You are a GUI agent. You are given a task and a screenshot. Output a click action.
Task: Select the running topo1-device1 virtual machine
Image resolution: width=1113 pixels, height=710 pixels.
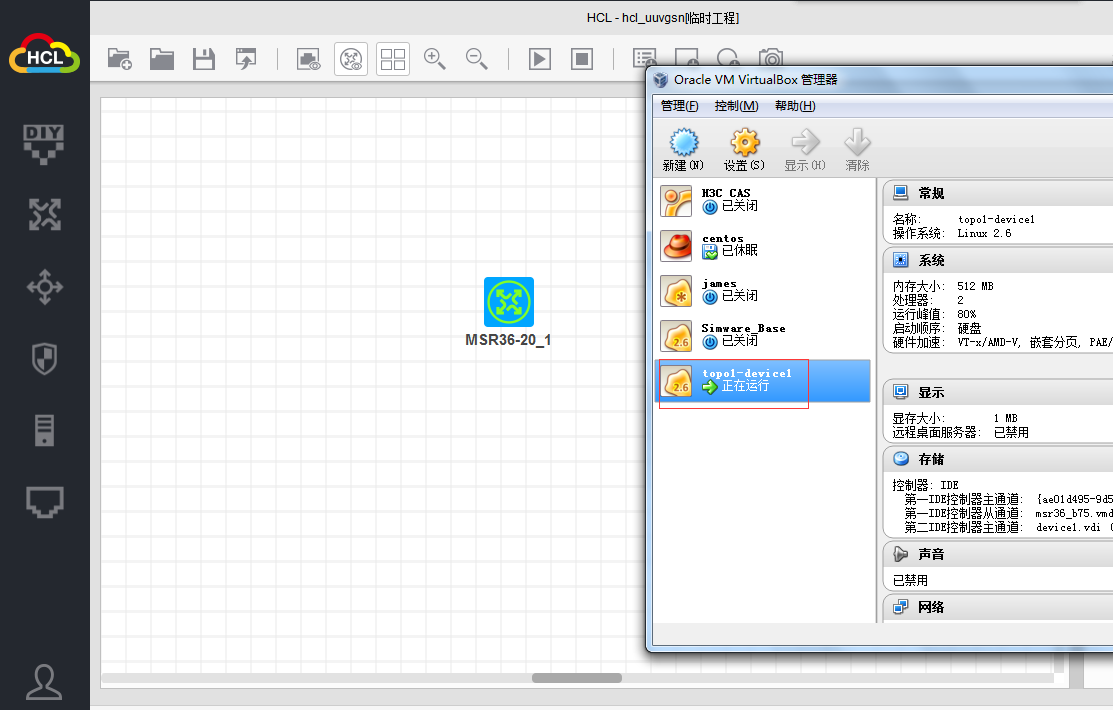tap(762, 381)
